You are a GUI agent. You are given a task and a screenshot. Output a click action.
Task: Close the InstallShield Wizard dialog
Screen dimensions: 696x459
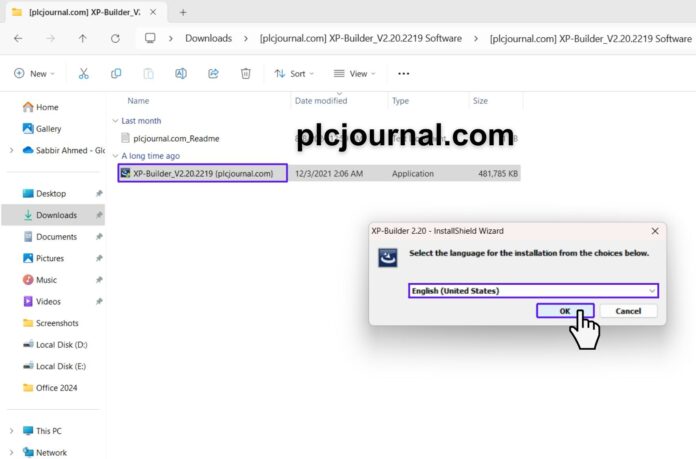point(655,231)
